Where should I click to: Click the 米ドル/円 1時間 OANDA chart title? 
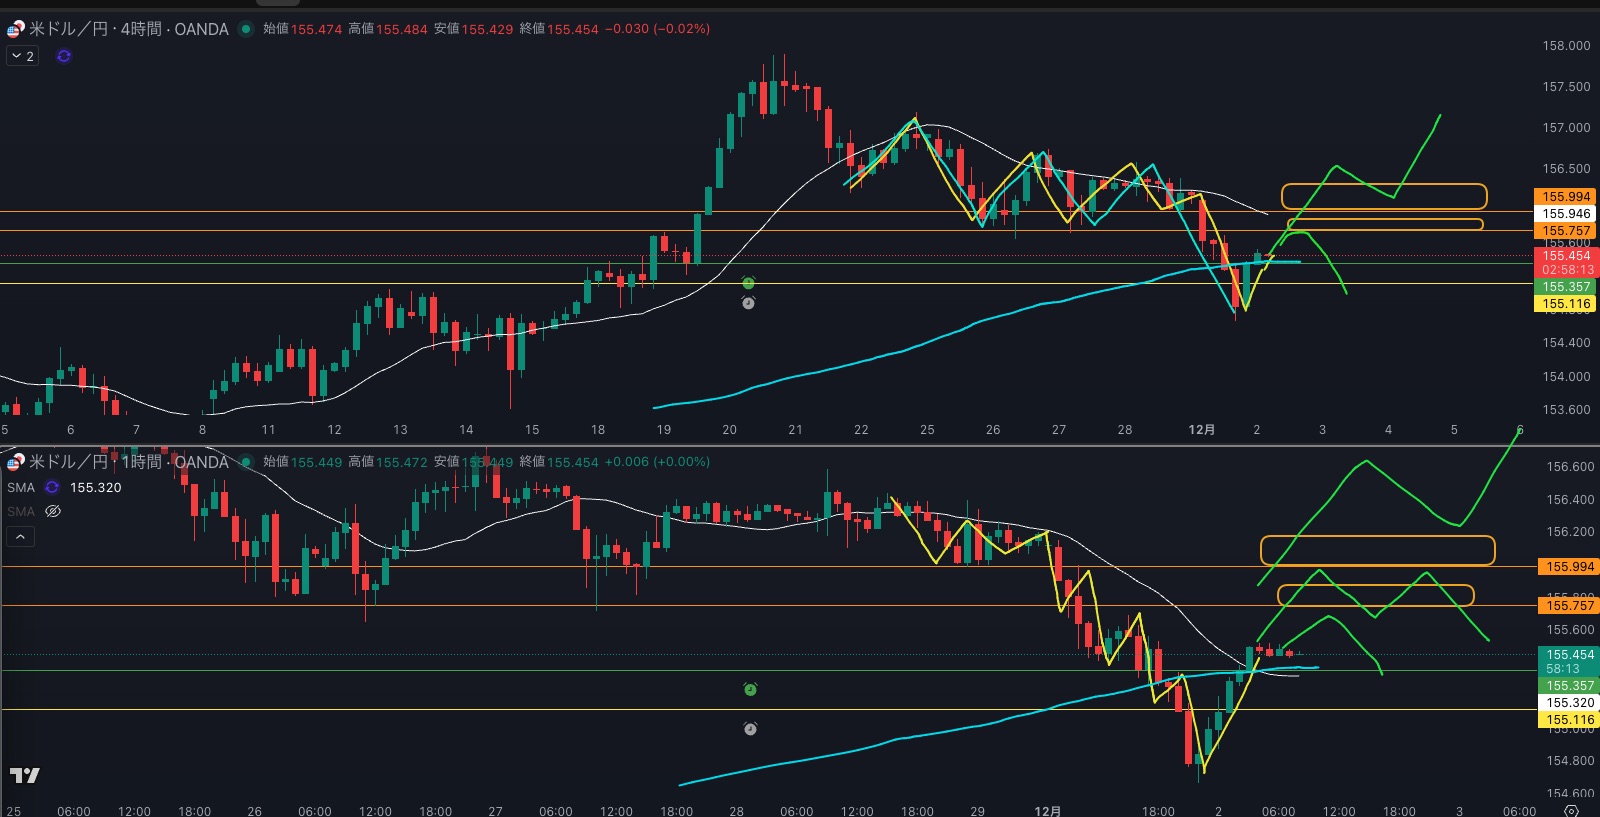(128, 462)
